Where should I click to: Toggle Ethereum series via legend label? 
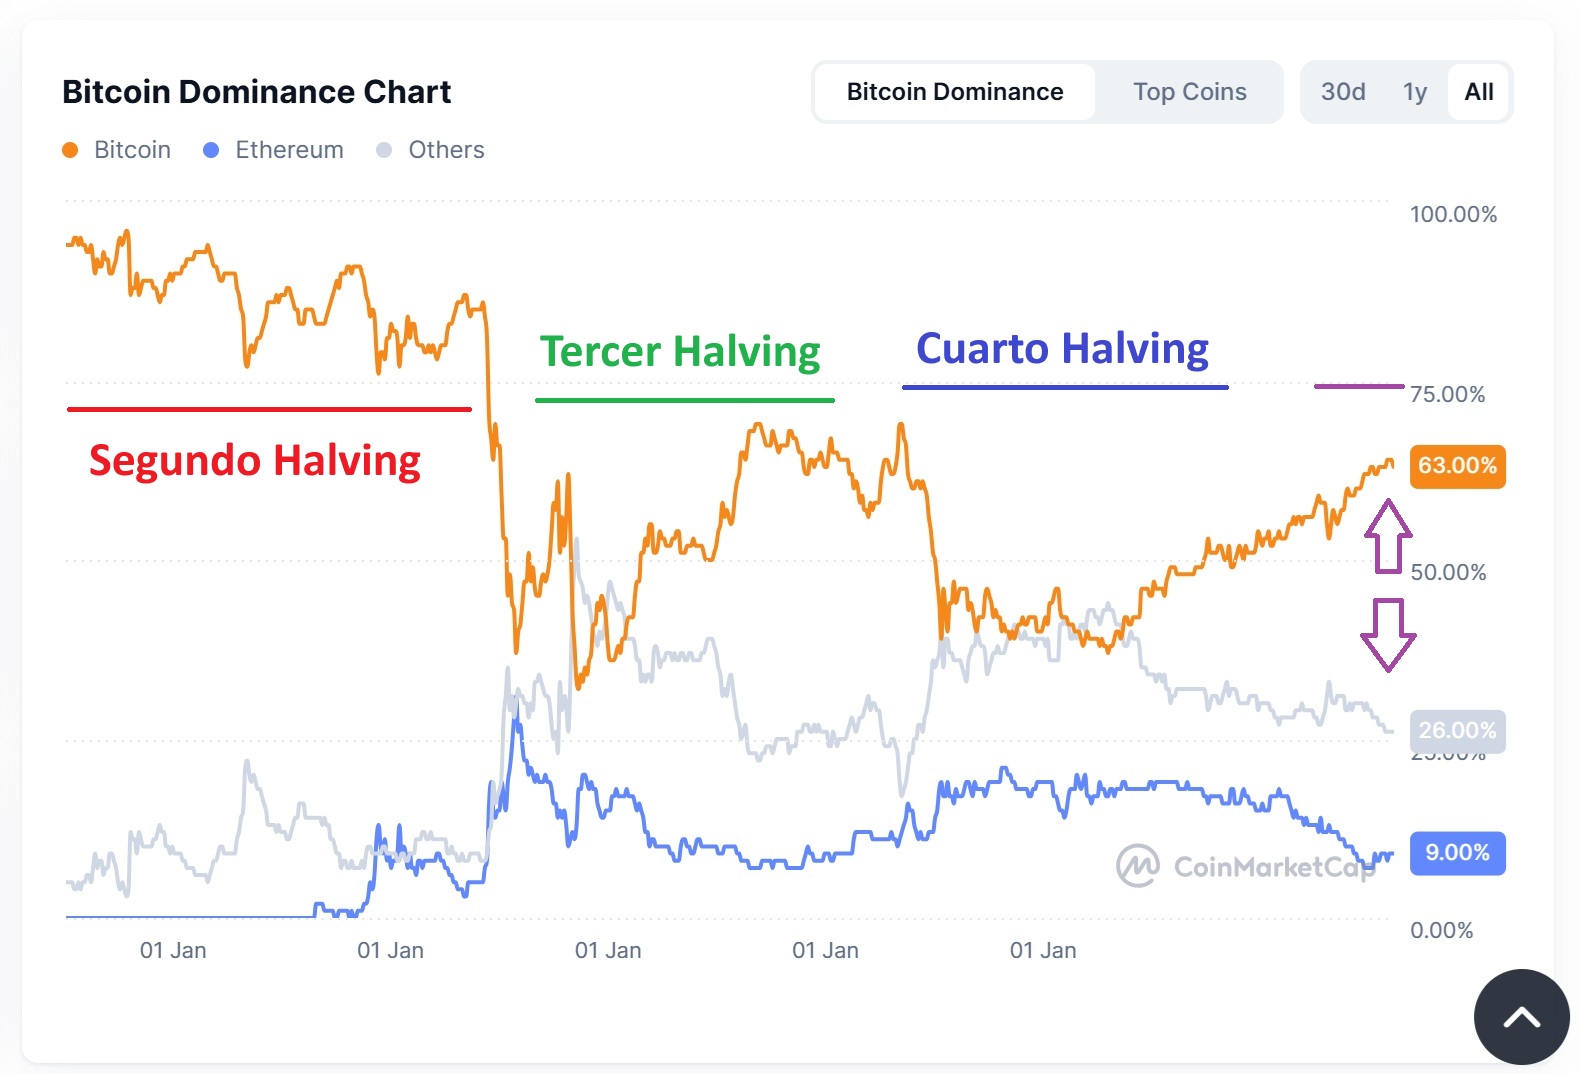pos(289,150)
